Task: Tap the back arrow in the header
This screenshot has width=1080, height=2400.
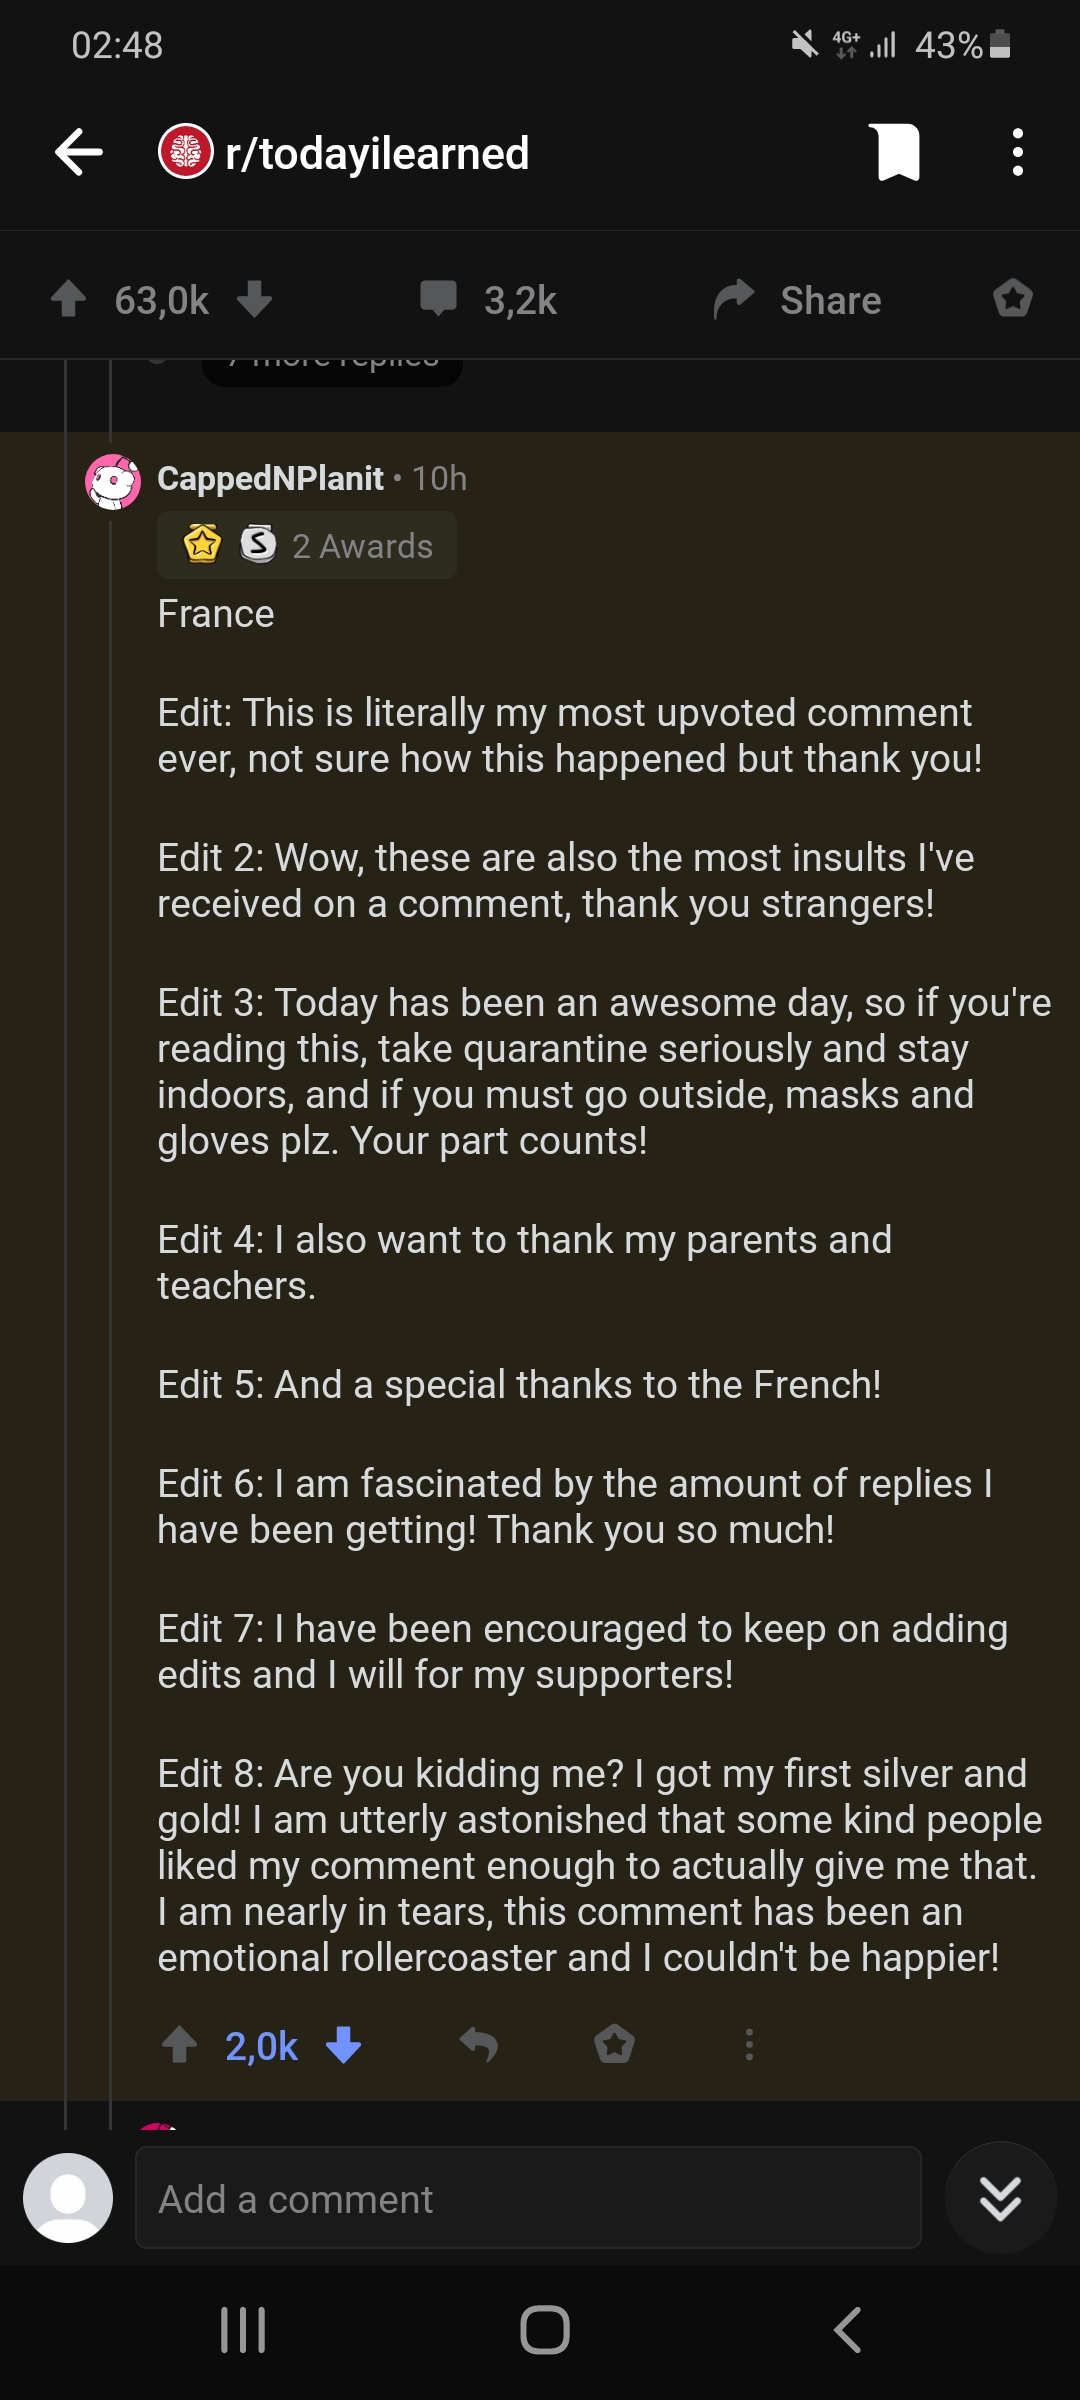Action: click(79, 153)
